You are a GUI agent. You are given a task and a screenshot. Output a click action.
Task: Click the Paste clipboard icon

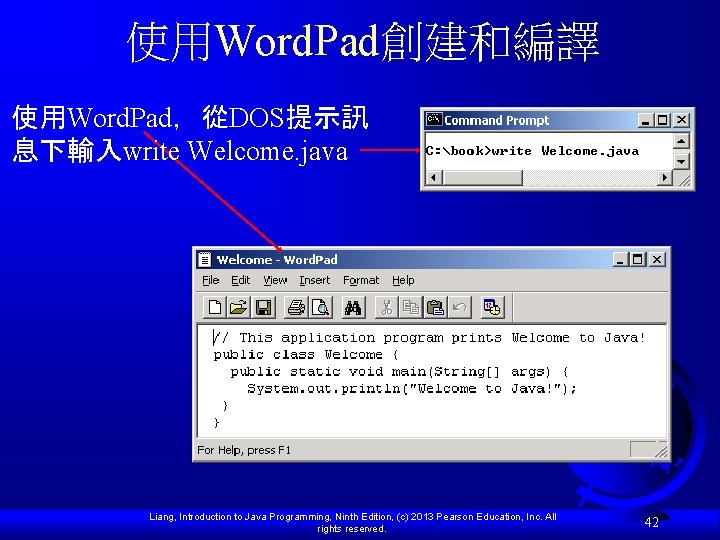click(x=435, y=307)
